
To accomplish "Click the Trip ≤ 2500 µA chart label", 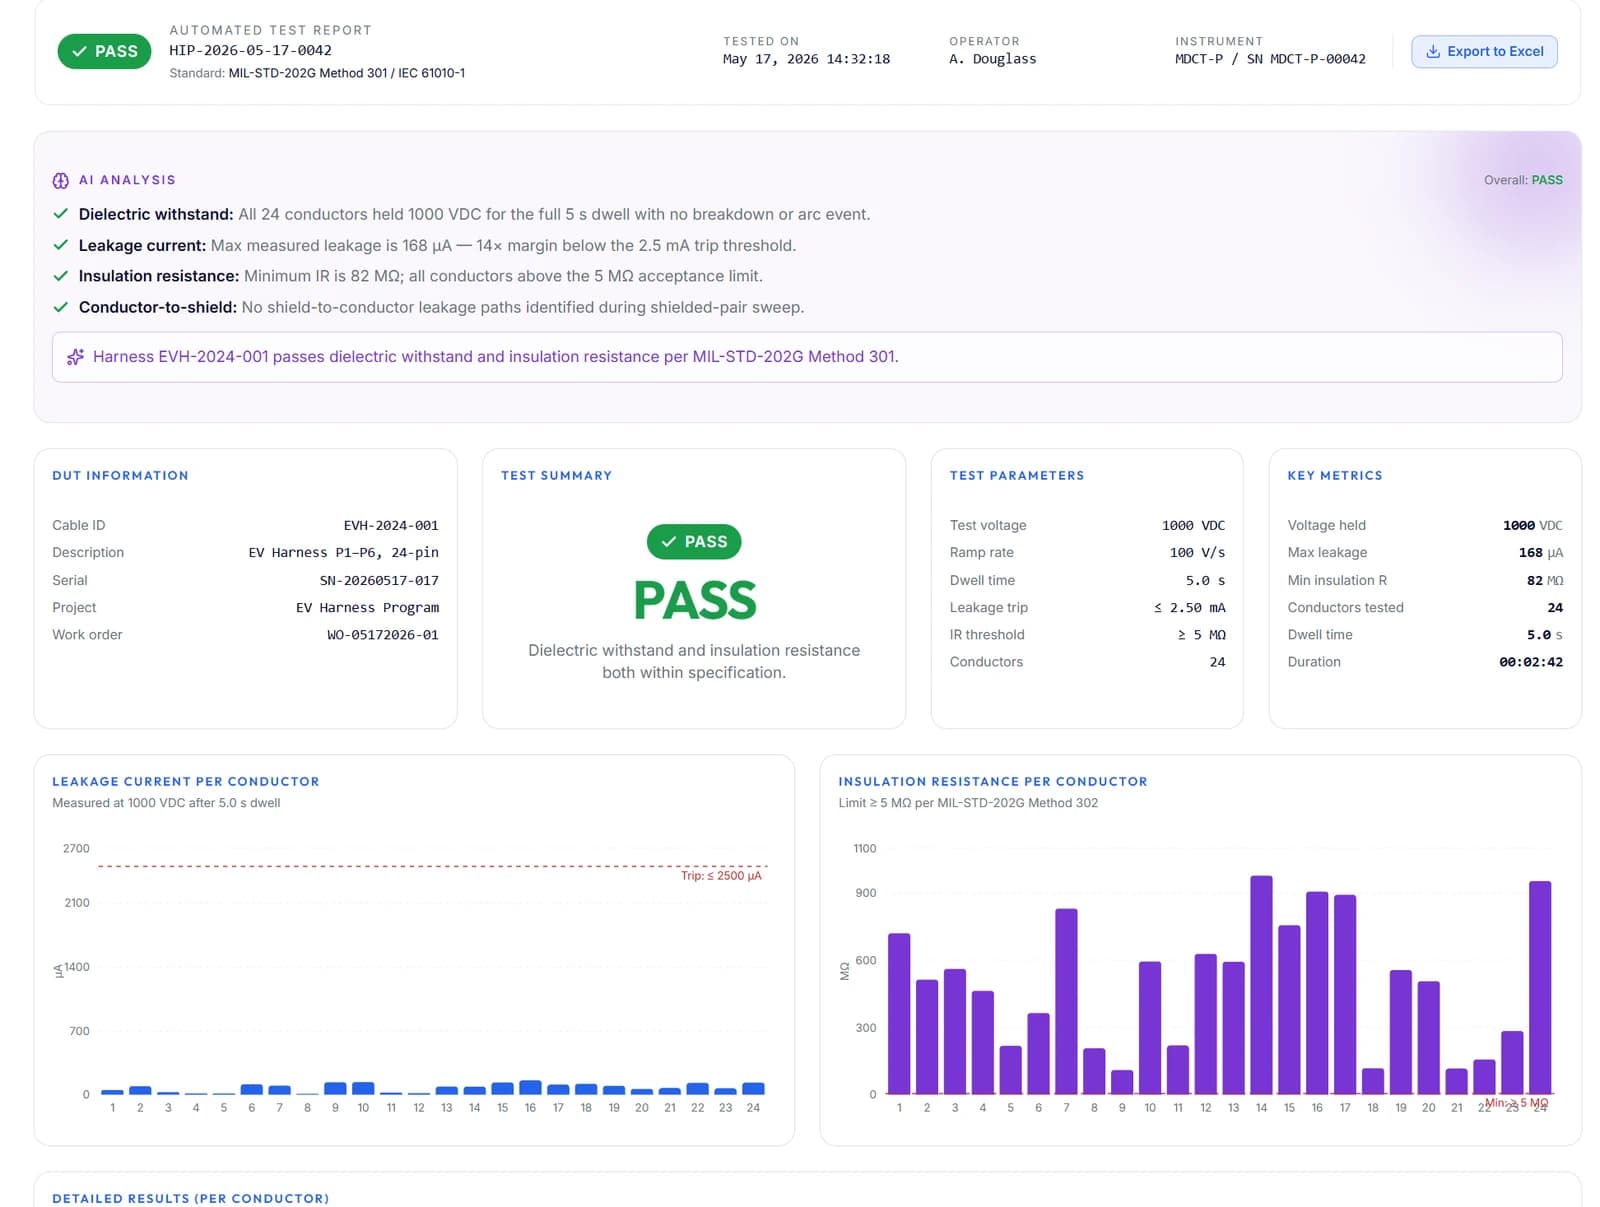I will [x=721, y=876].
